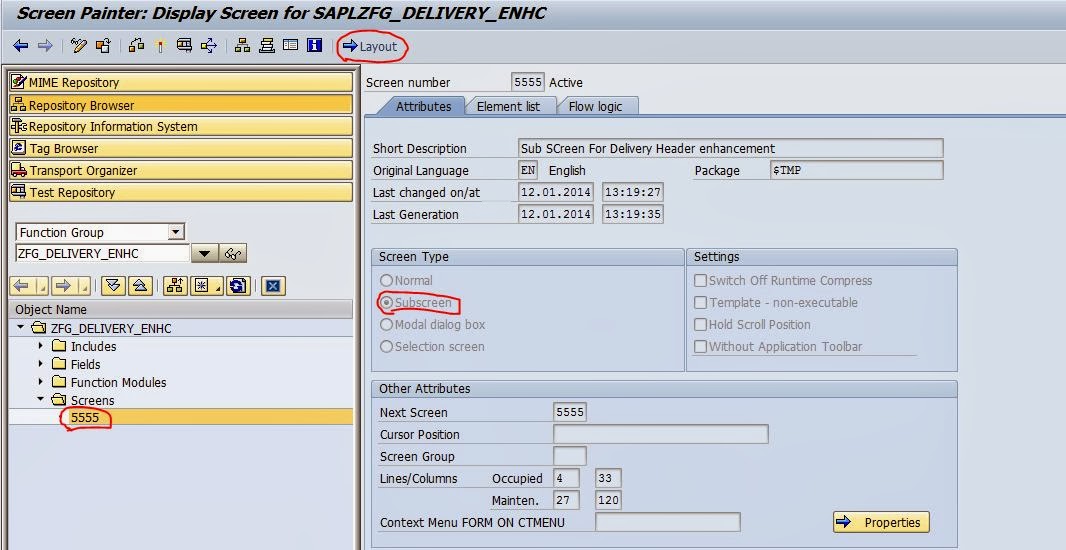Expand the Function Modules folder
Screen dimensions: 1066x550
pyautogui.click(x=40, y=382)
